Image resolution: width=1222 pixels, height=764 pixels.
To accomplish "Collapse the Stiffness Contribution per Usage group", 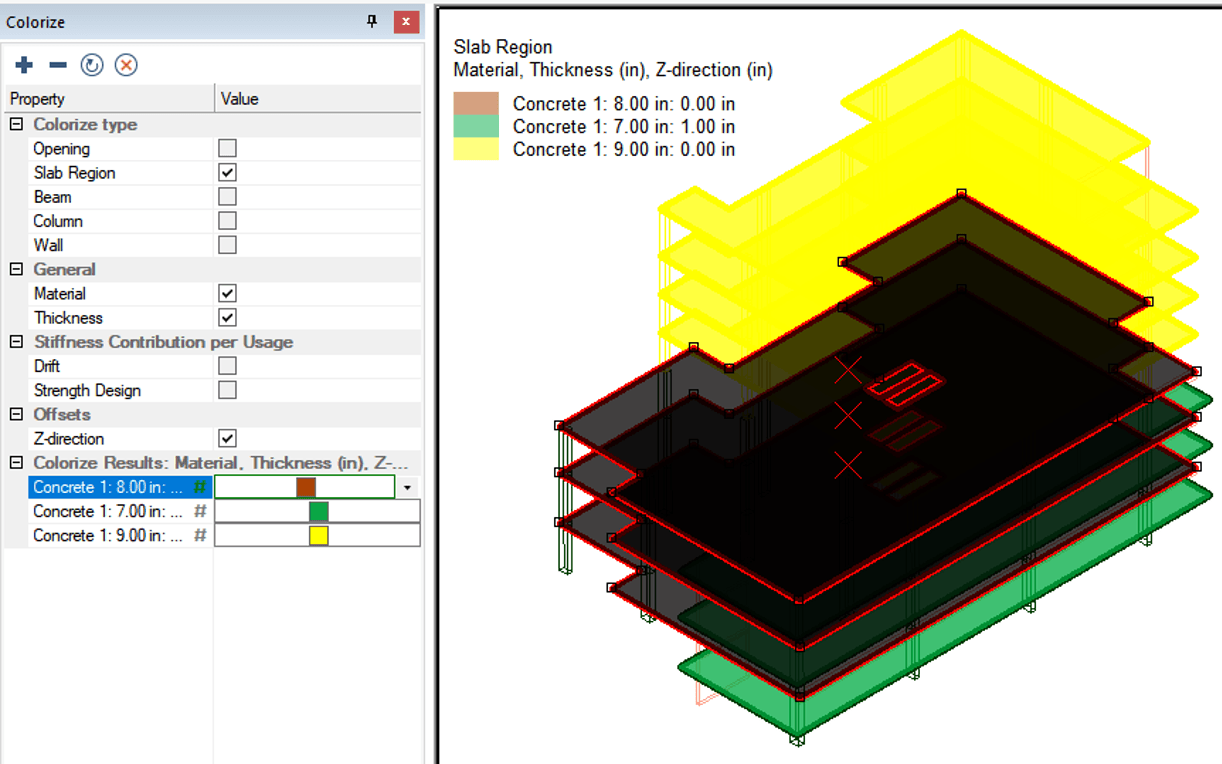I will pyautogui.click(x=16, y=342).
